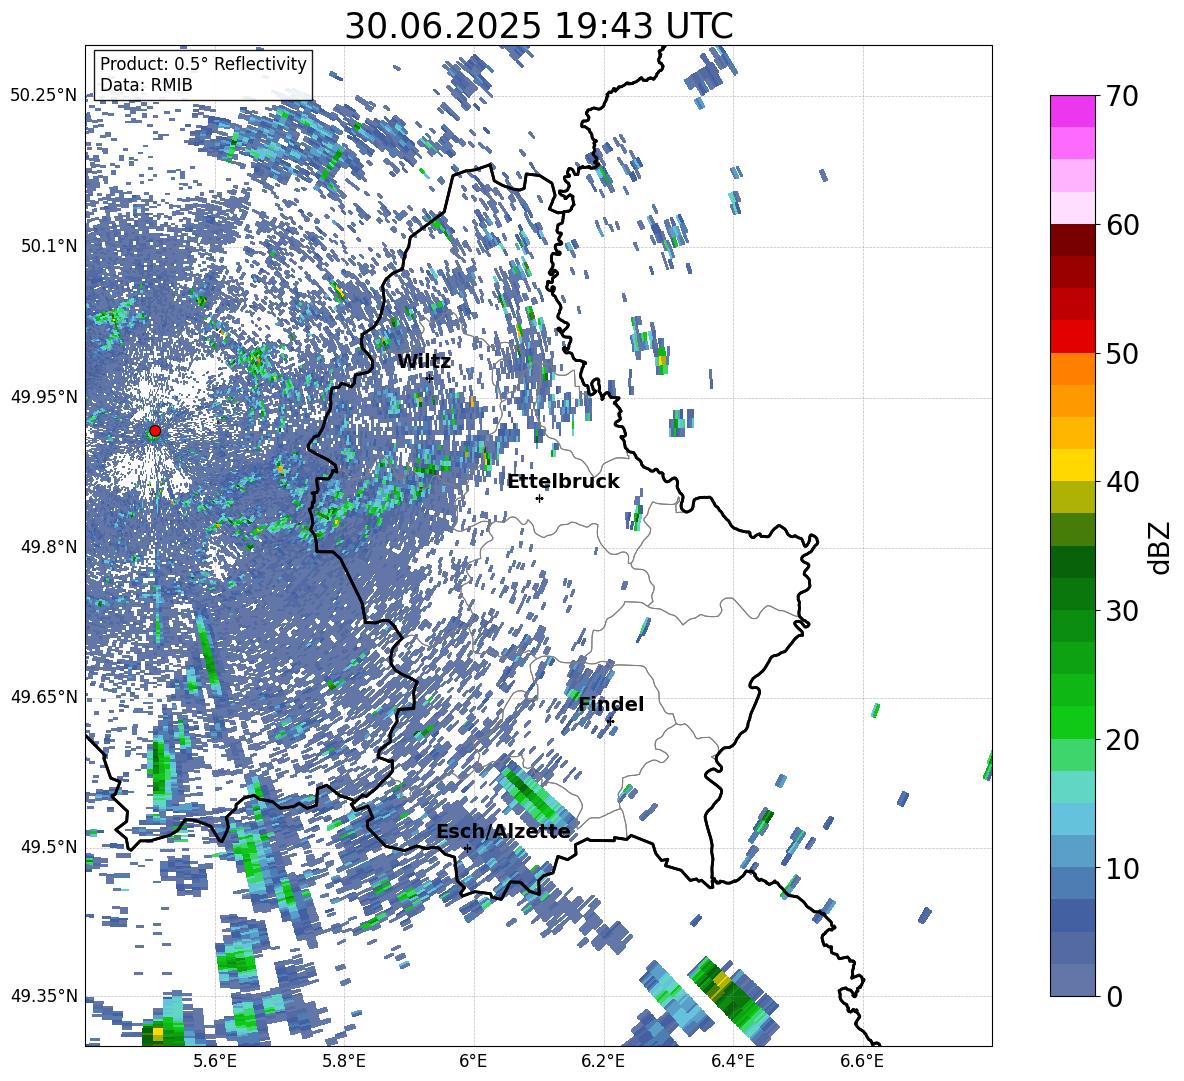
Task: Click the red radar site marker dot
Action: [155, 431]
